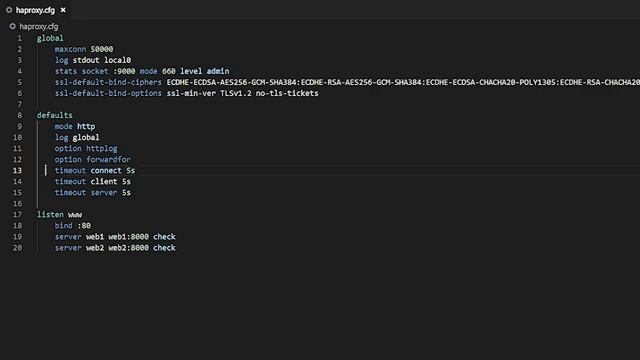Viewport: 640px width, 360px height.
Task: Click 'mode http' on line 9
Action: (x=75, y=127)
